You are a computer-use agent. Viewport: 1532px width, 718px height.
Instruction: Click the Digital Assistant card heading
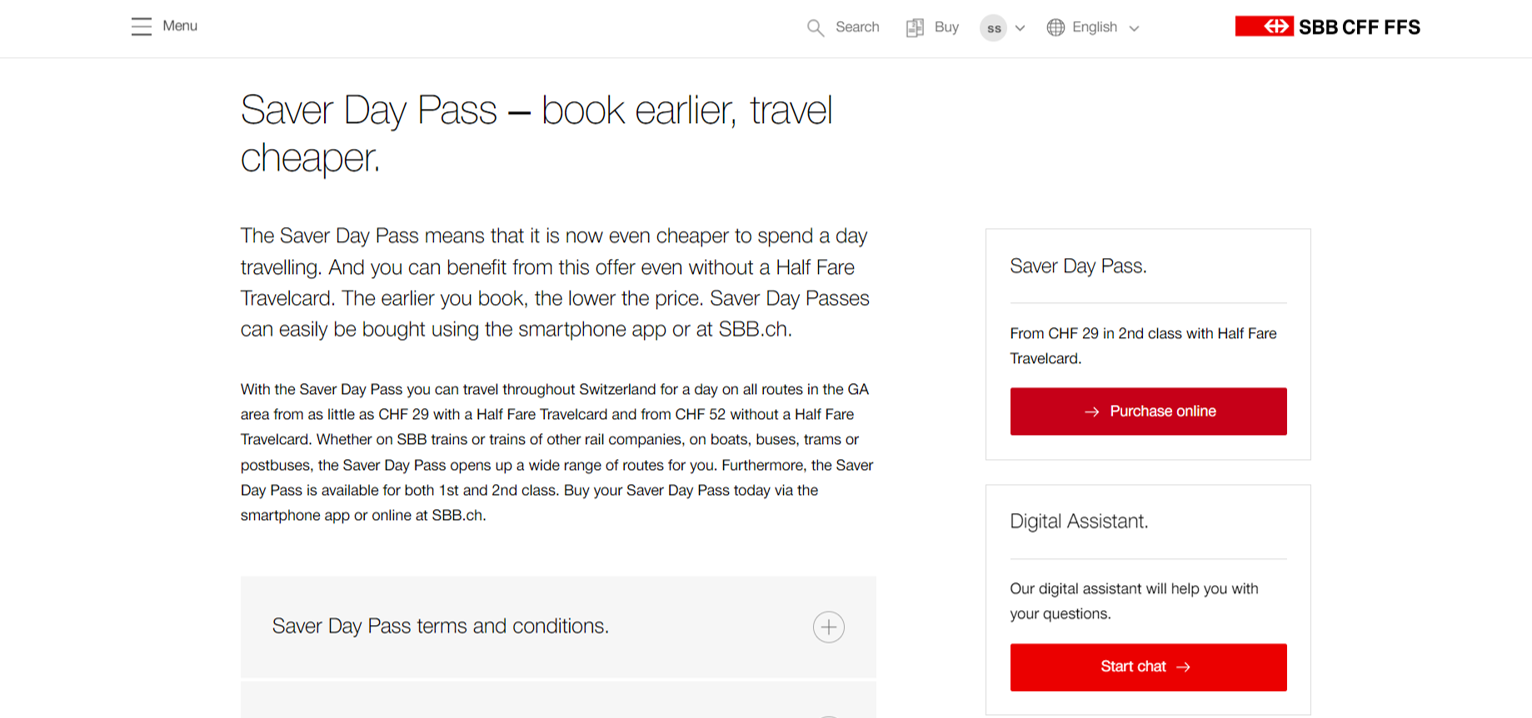click(x=1079, y=521)
